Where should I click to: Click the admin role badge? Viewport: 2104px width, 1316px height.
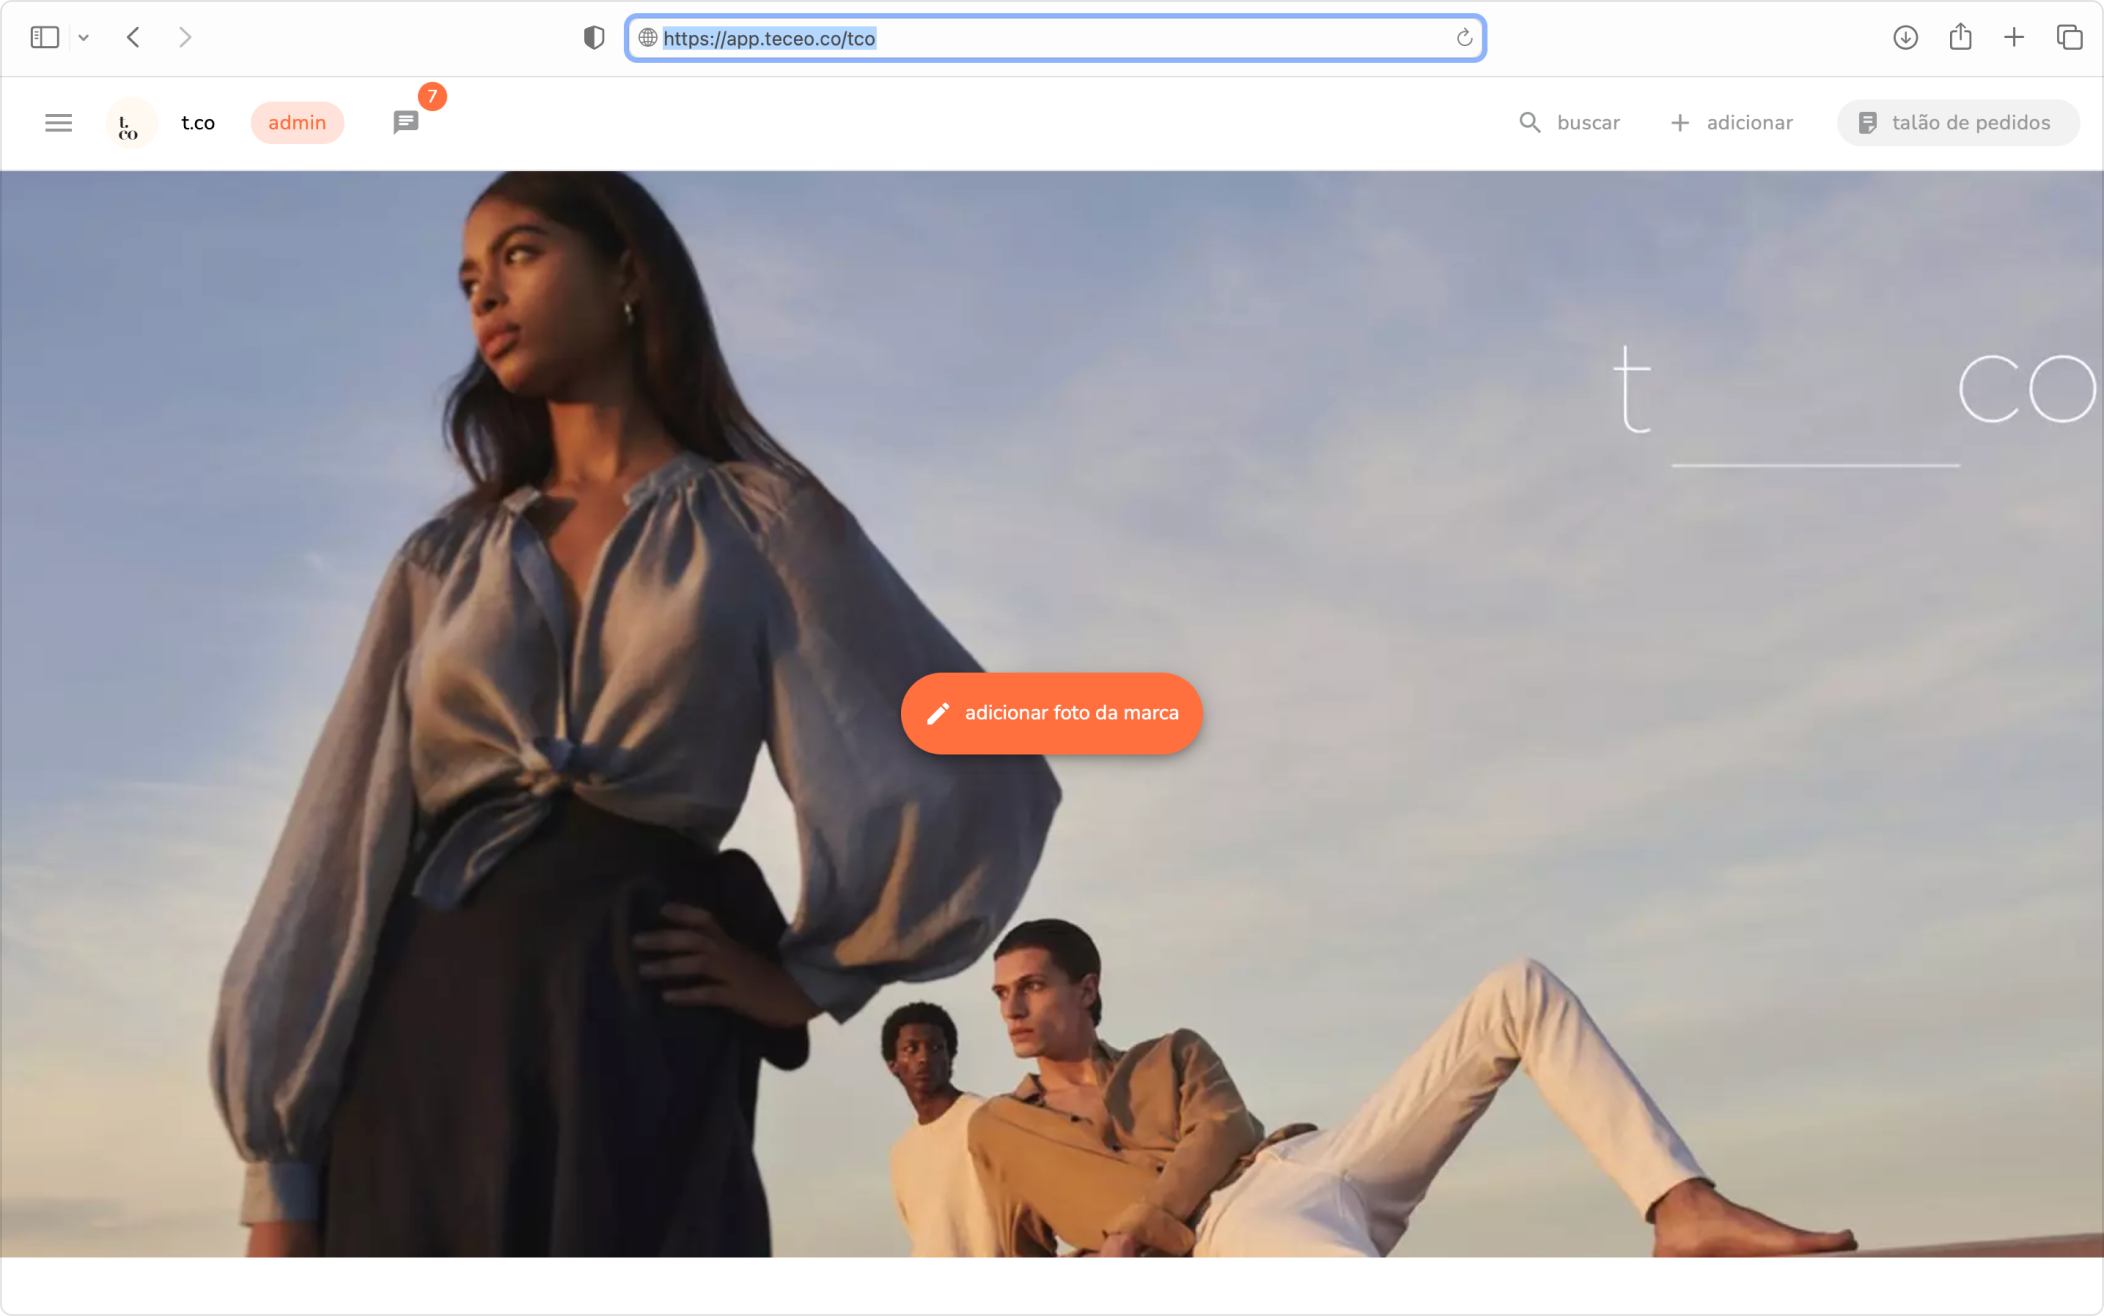coord(297,123)
